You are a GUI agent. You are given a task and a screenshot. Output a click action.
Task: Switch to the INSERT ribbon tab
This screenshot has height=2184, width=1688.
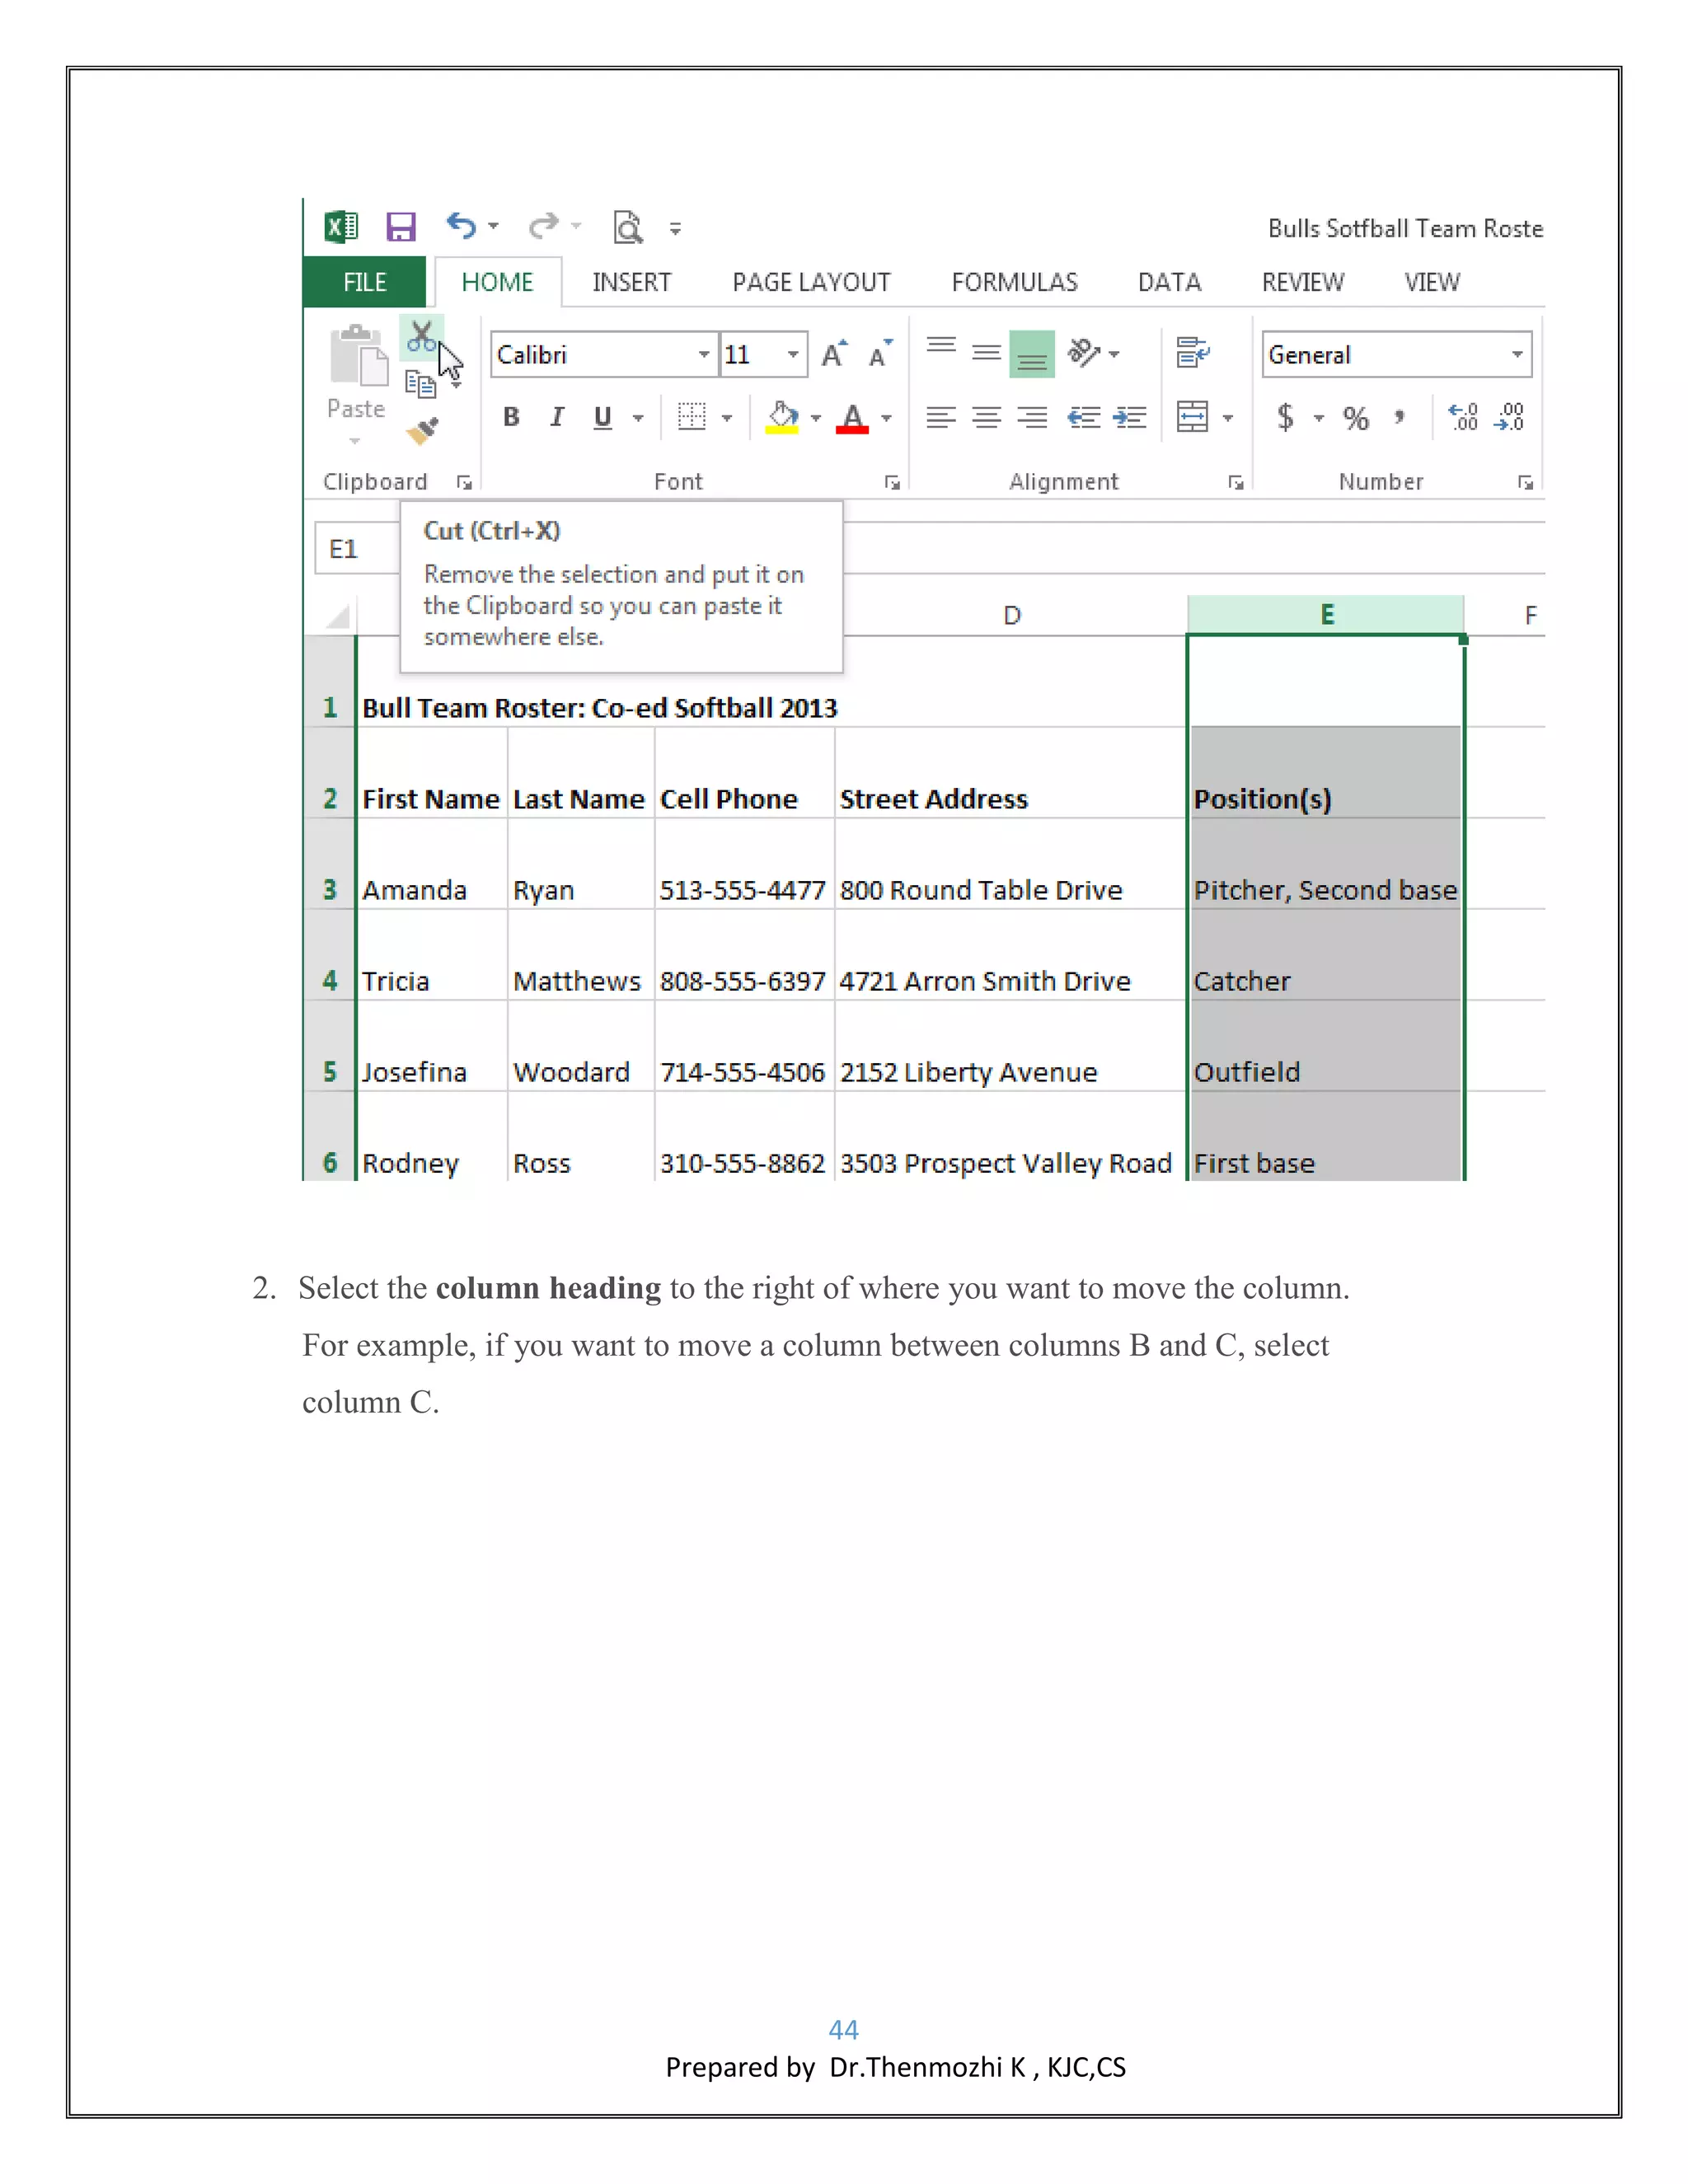coord(631,283)
